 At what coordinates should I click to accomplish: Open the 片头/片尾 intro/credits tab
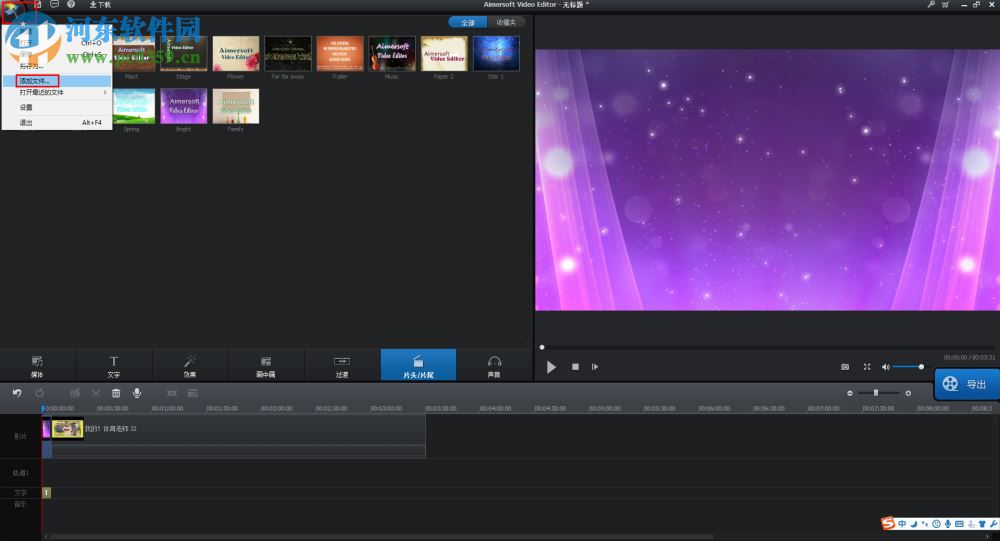point(418,366)
